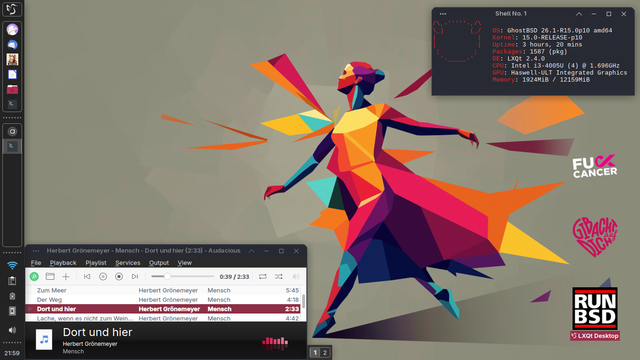Screen dimensions: 640x360
Task: Click the Add Files plus icon in Audacious
Action: coord(66,276)
